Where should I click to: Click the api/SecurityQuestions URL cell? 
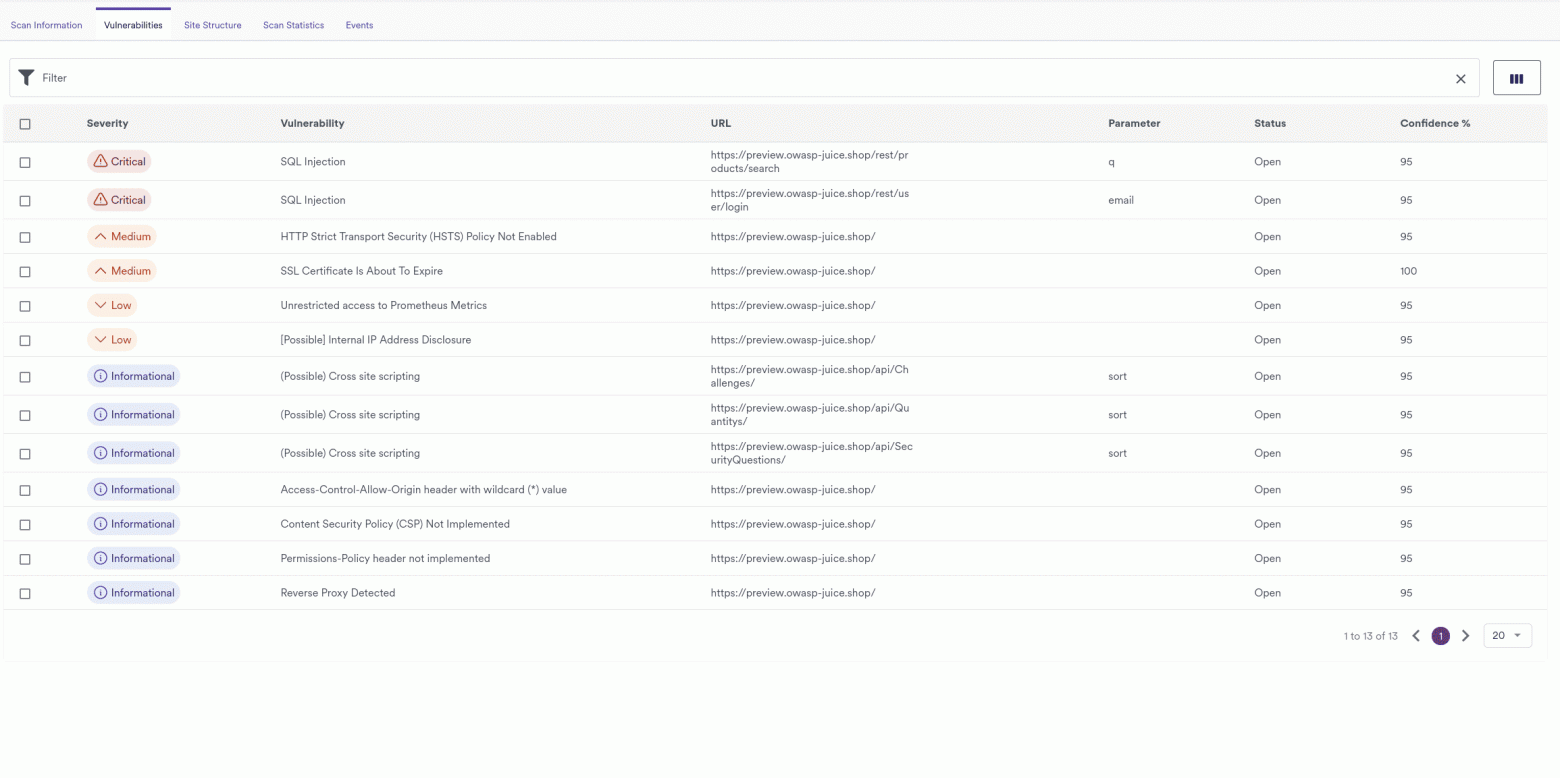click(812, 453)
